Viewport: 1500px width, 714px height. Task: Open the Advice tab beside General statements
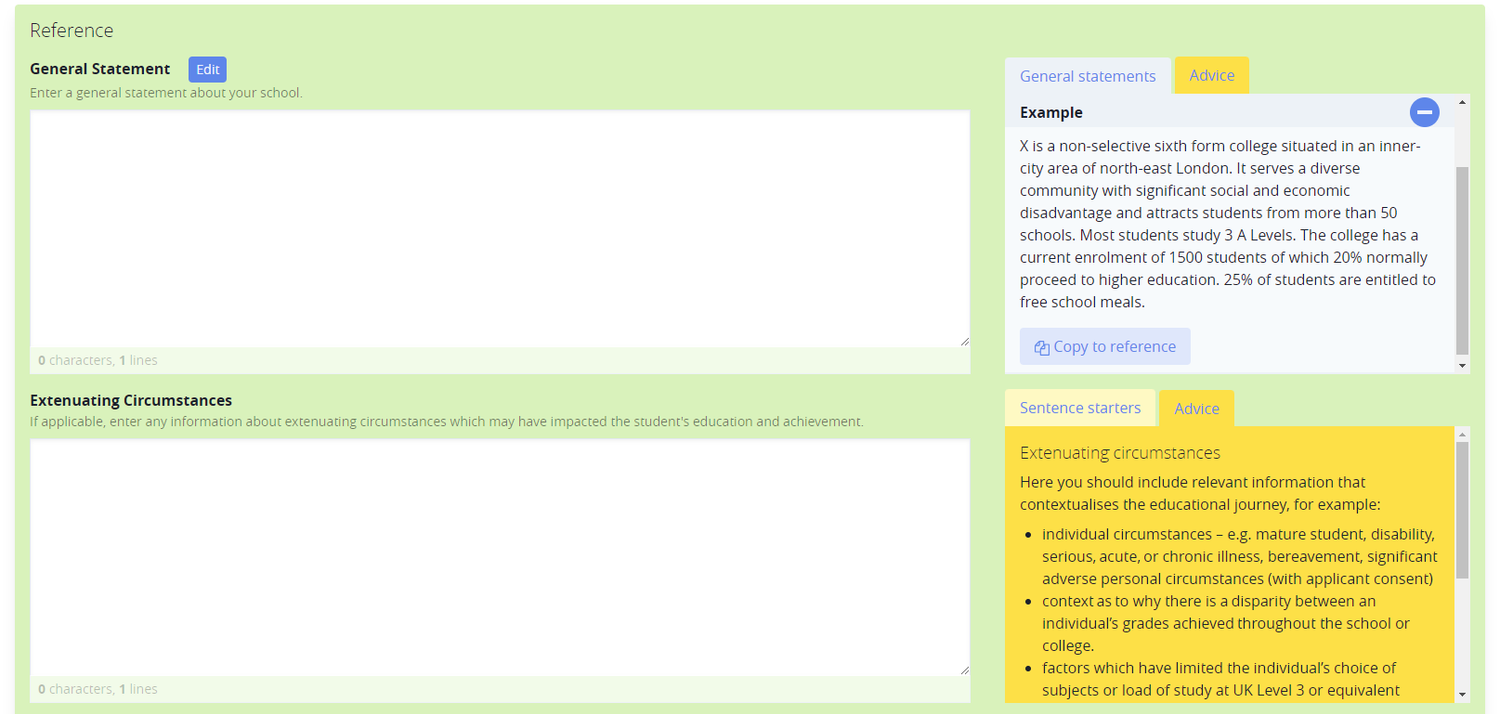coord(1212,76)
